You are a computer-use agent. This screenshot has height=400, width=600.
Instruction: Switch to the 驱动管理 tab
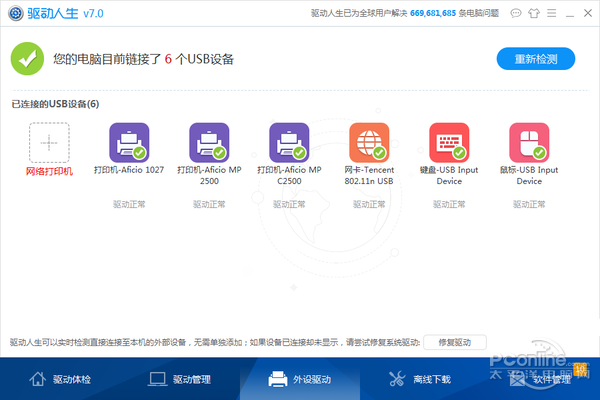pos(180,379)
